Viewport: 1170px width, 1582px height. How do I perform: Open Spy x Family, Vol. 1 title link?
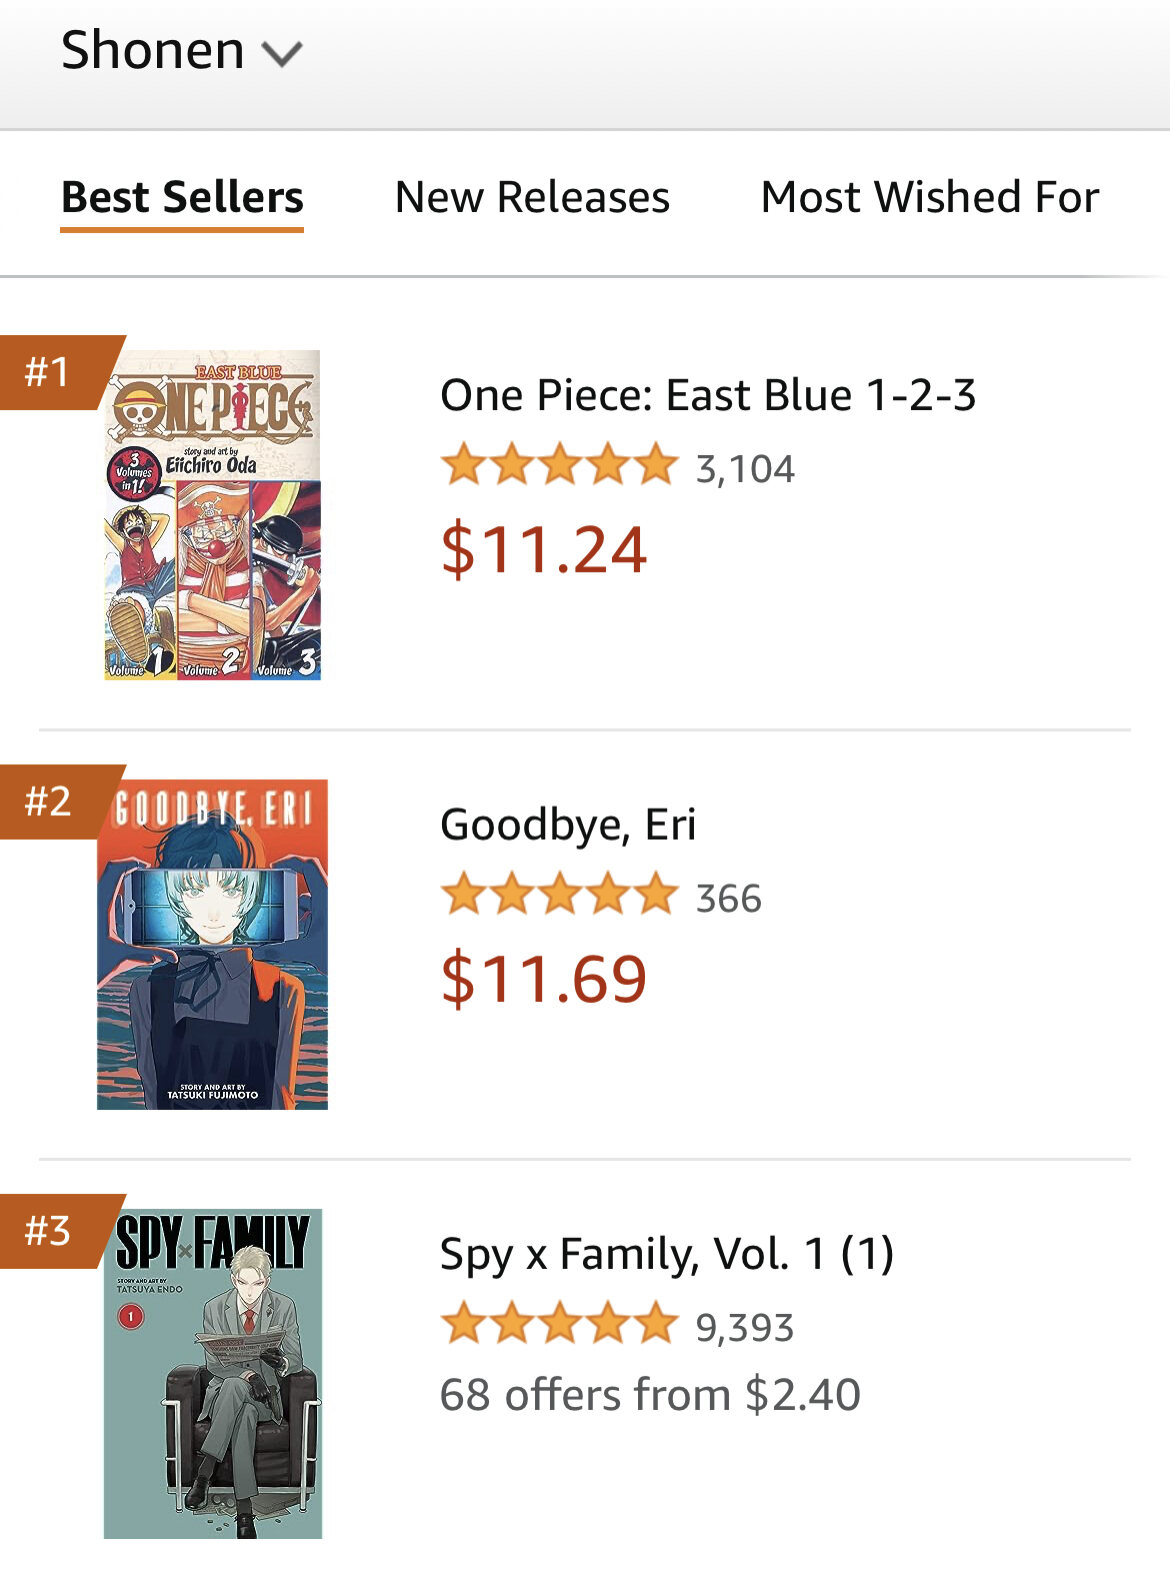point(666,1254)
